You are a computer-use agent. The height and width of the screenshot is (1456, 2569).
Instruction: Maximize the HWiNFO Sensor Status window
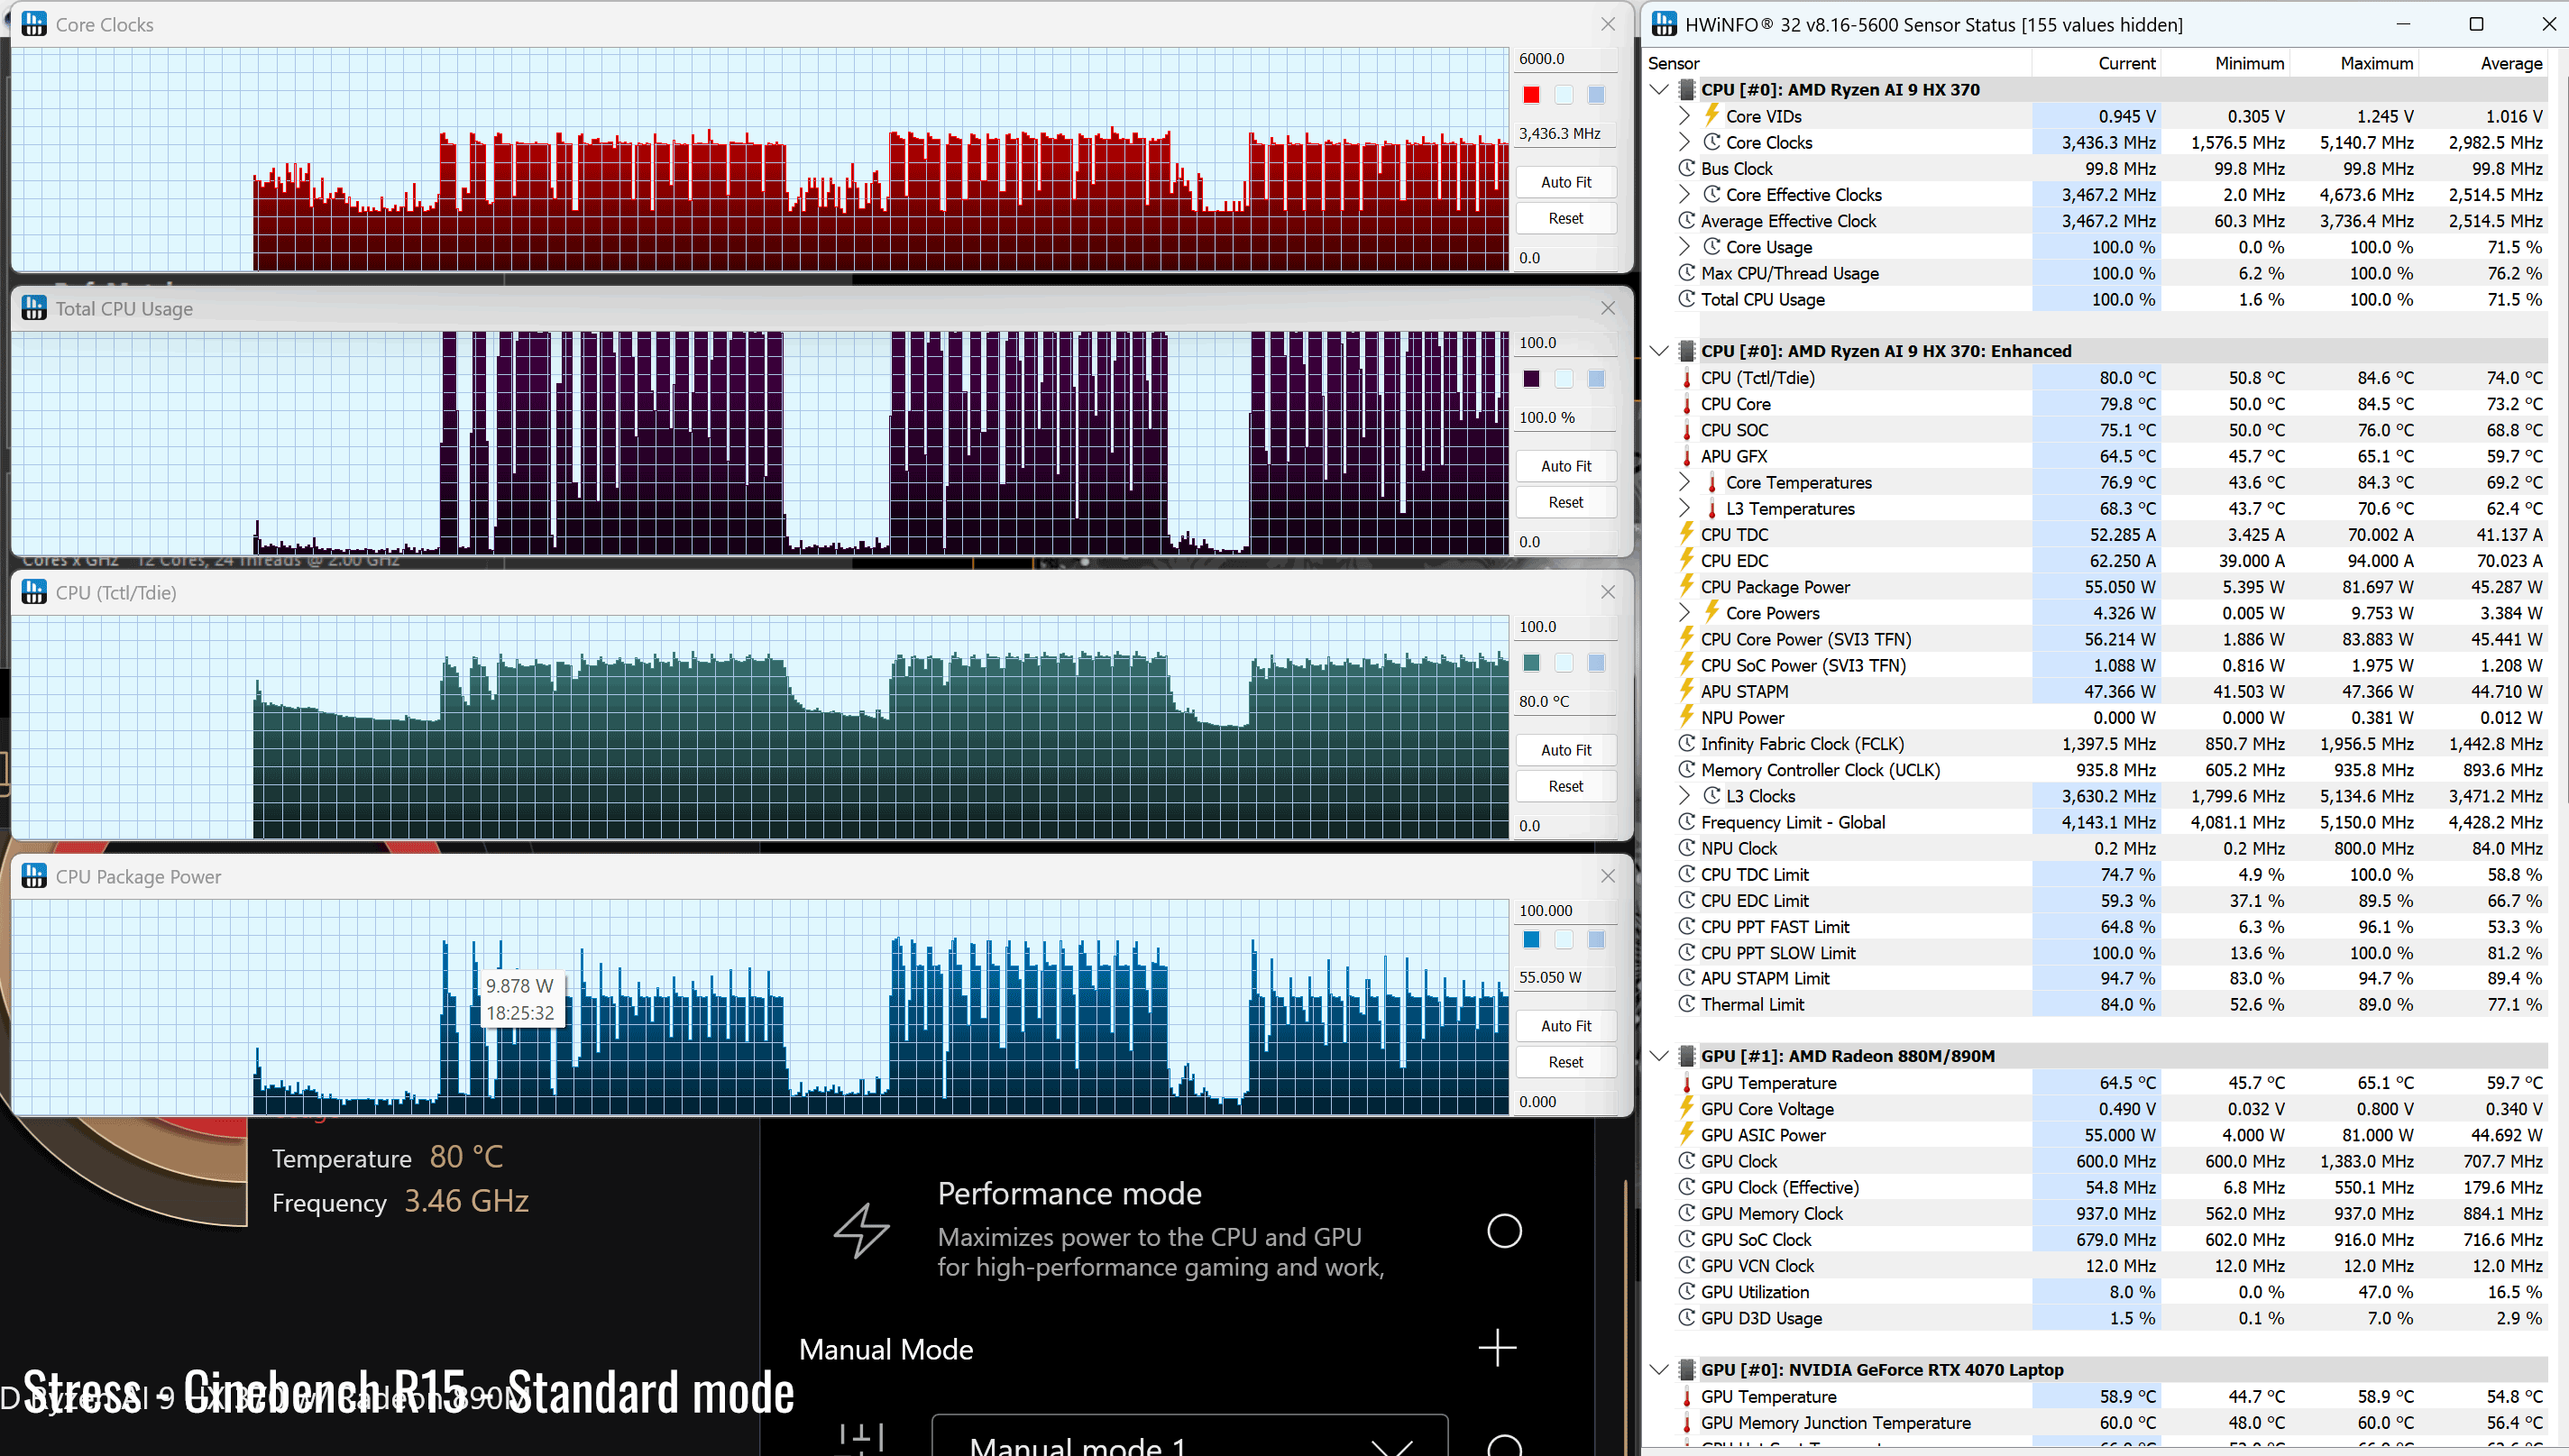point(2477,24)
